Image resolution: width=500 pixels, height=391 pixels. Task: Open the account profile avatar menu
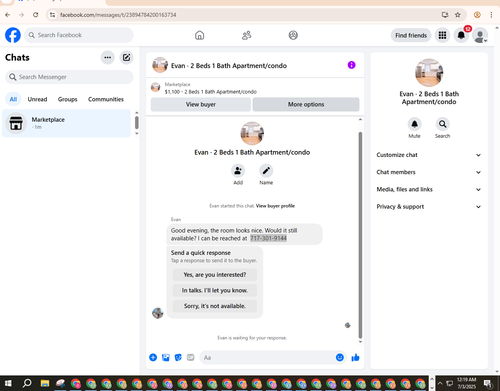(480, 36)
